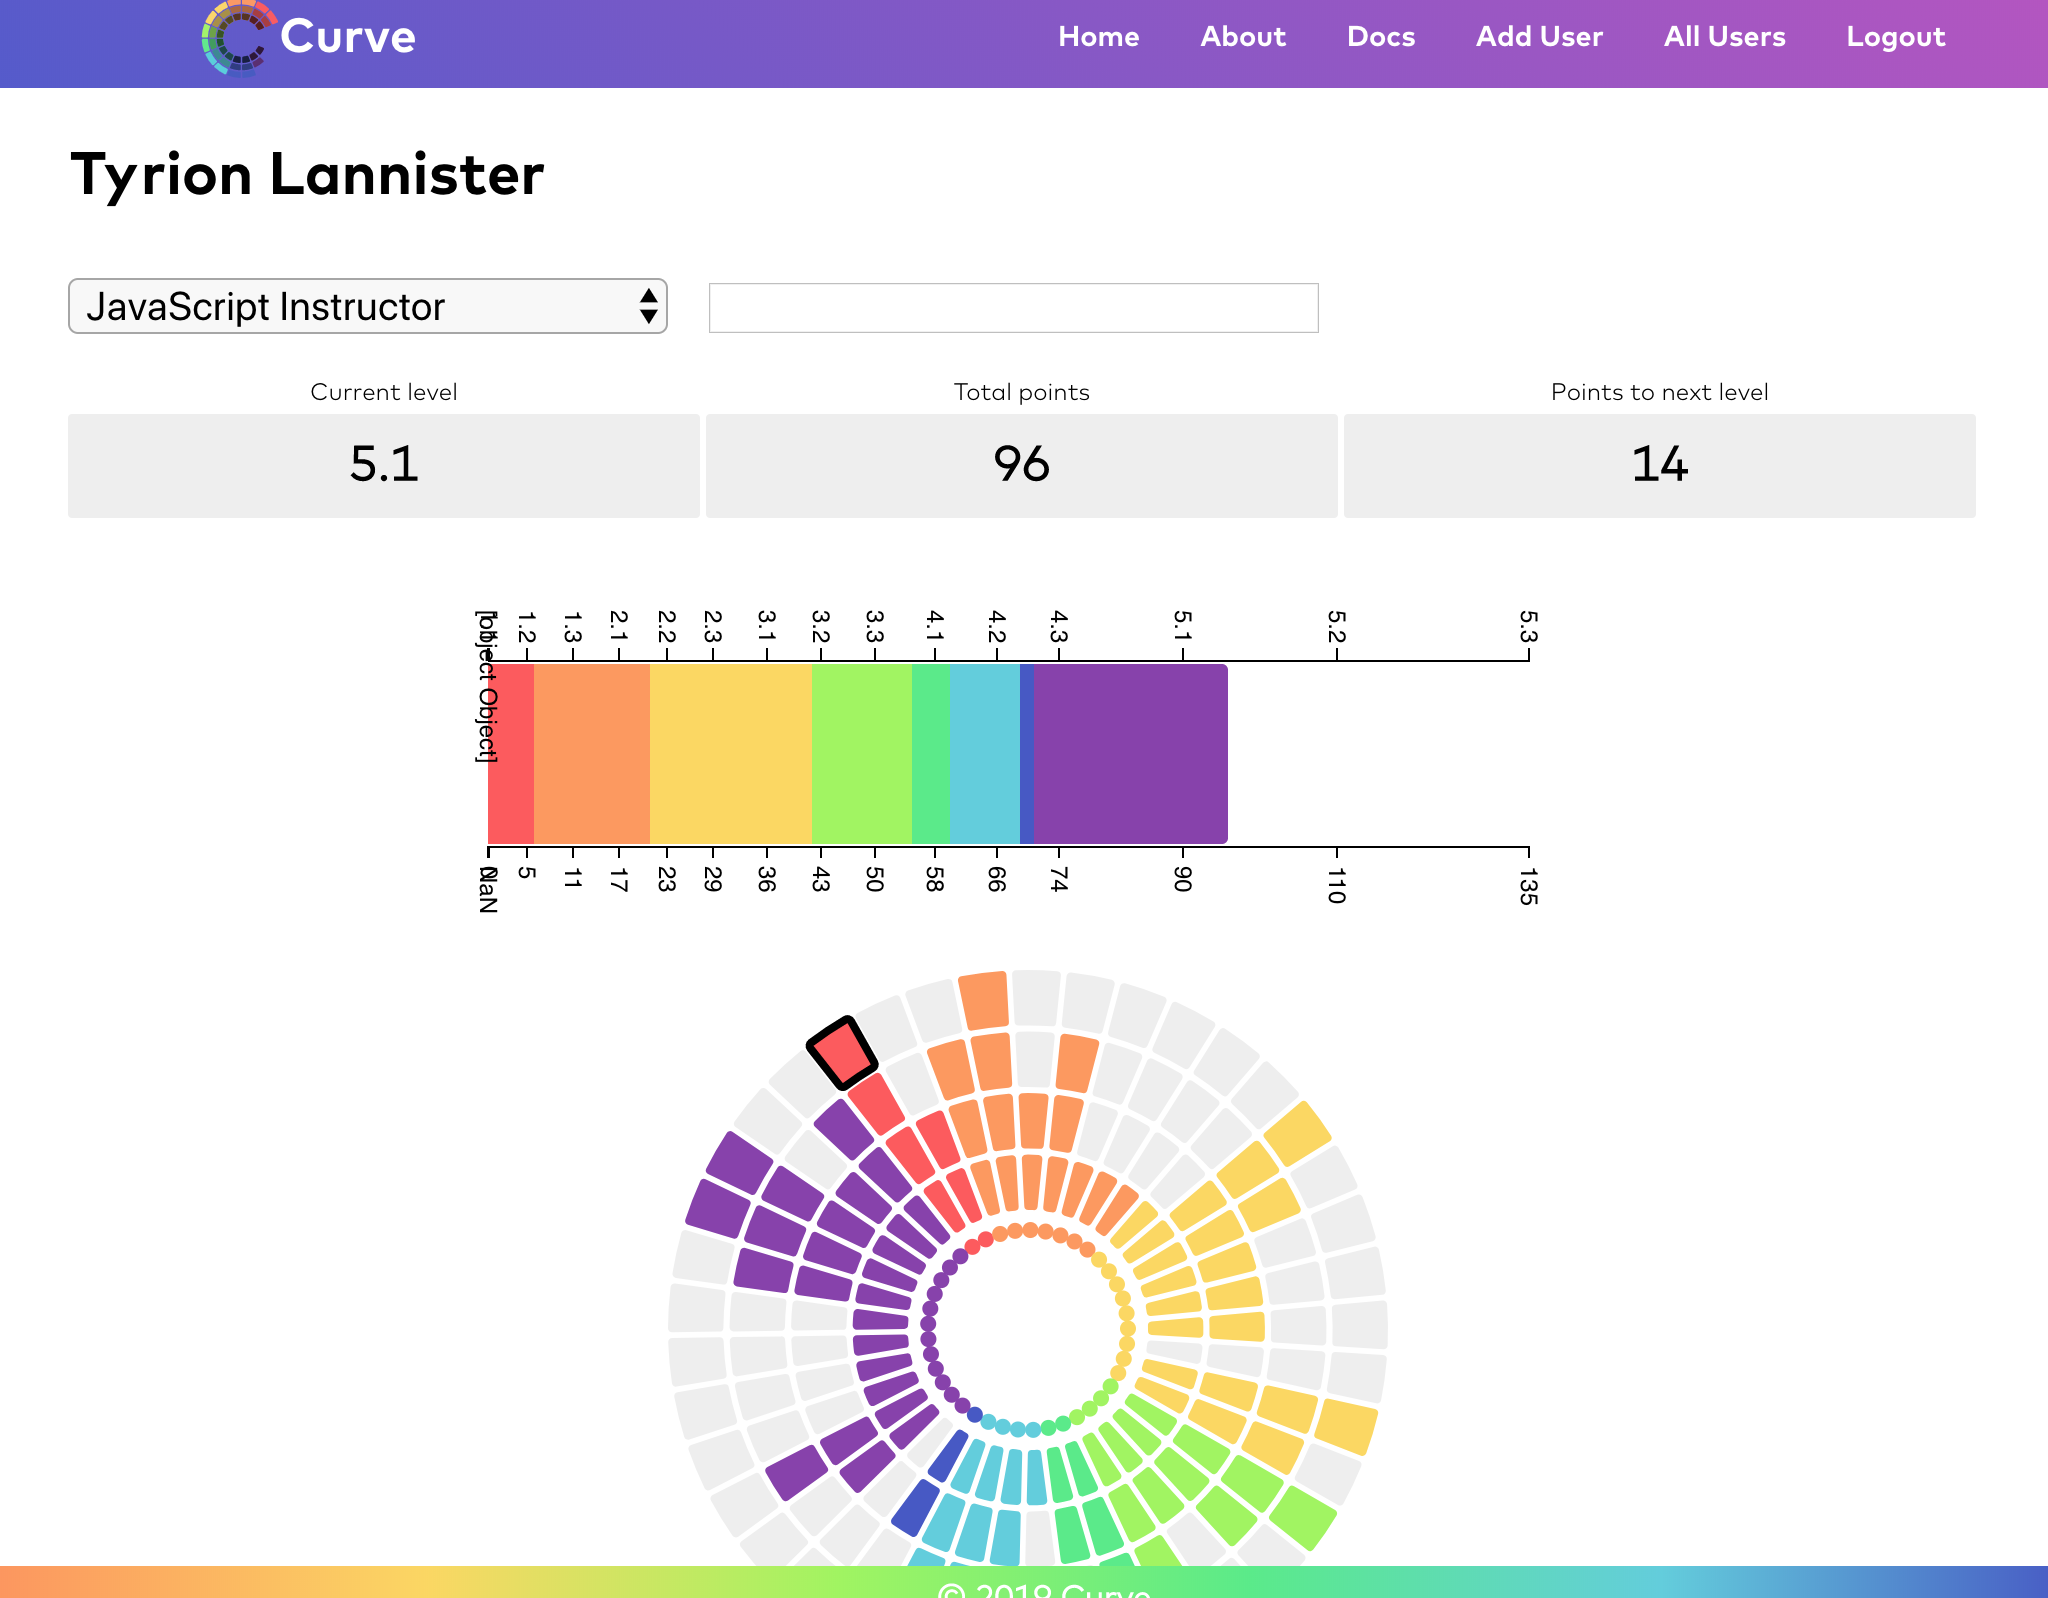Click the Current level label
Screen dimensions: 2048x1598
[384, 392]
